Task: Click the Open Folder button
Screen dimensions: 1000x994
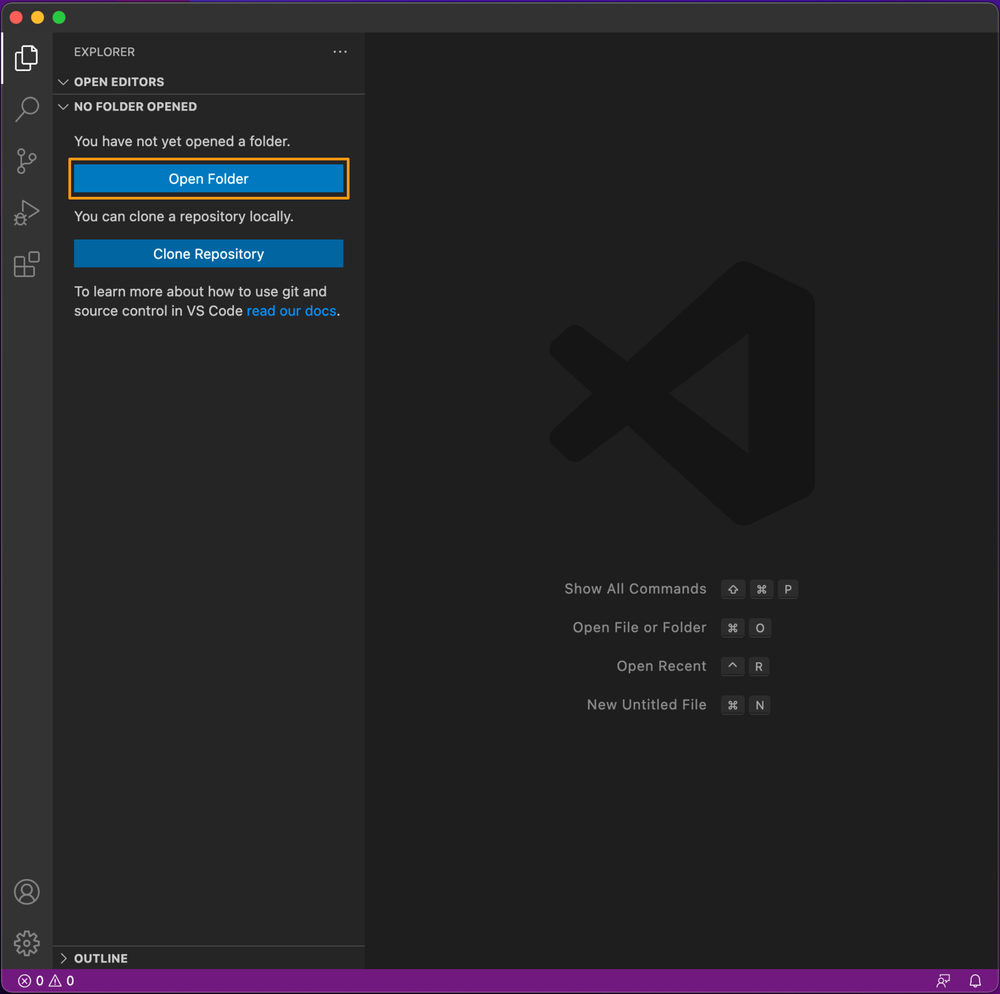Action: [x=208, y=179]
